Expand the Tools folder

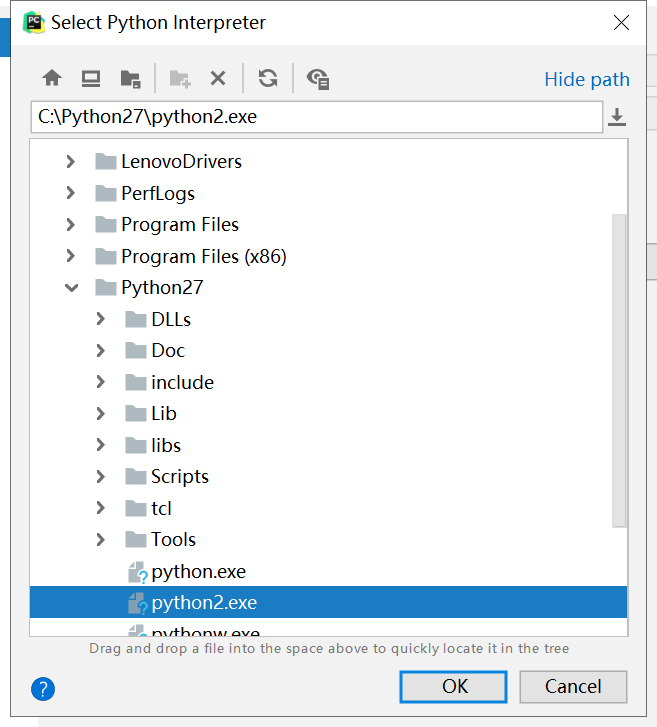(101, 540)
